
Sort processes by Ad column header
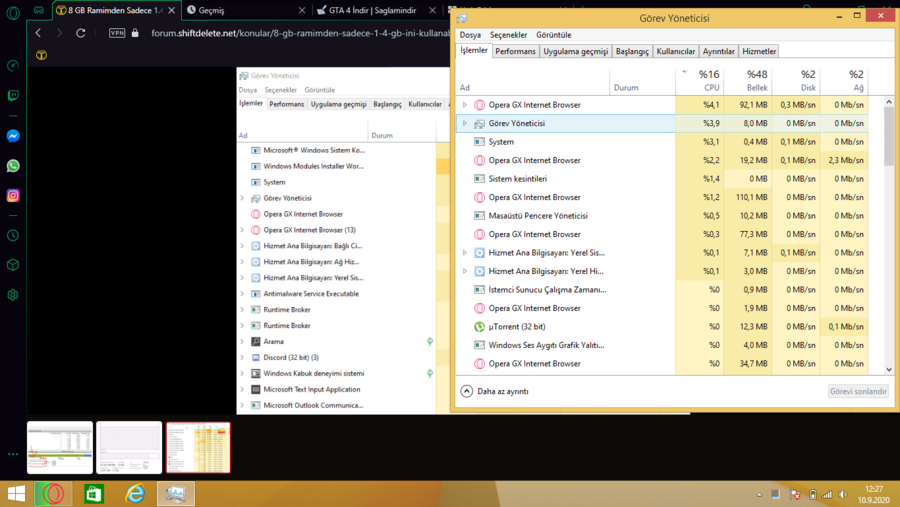pos(533,81)
